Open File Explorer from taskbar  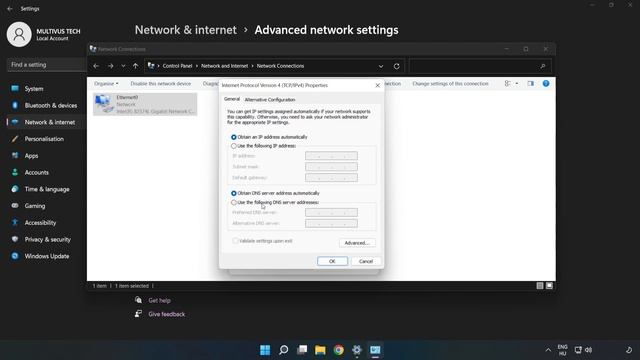pyautogui.click(x=320, y=350)
